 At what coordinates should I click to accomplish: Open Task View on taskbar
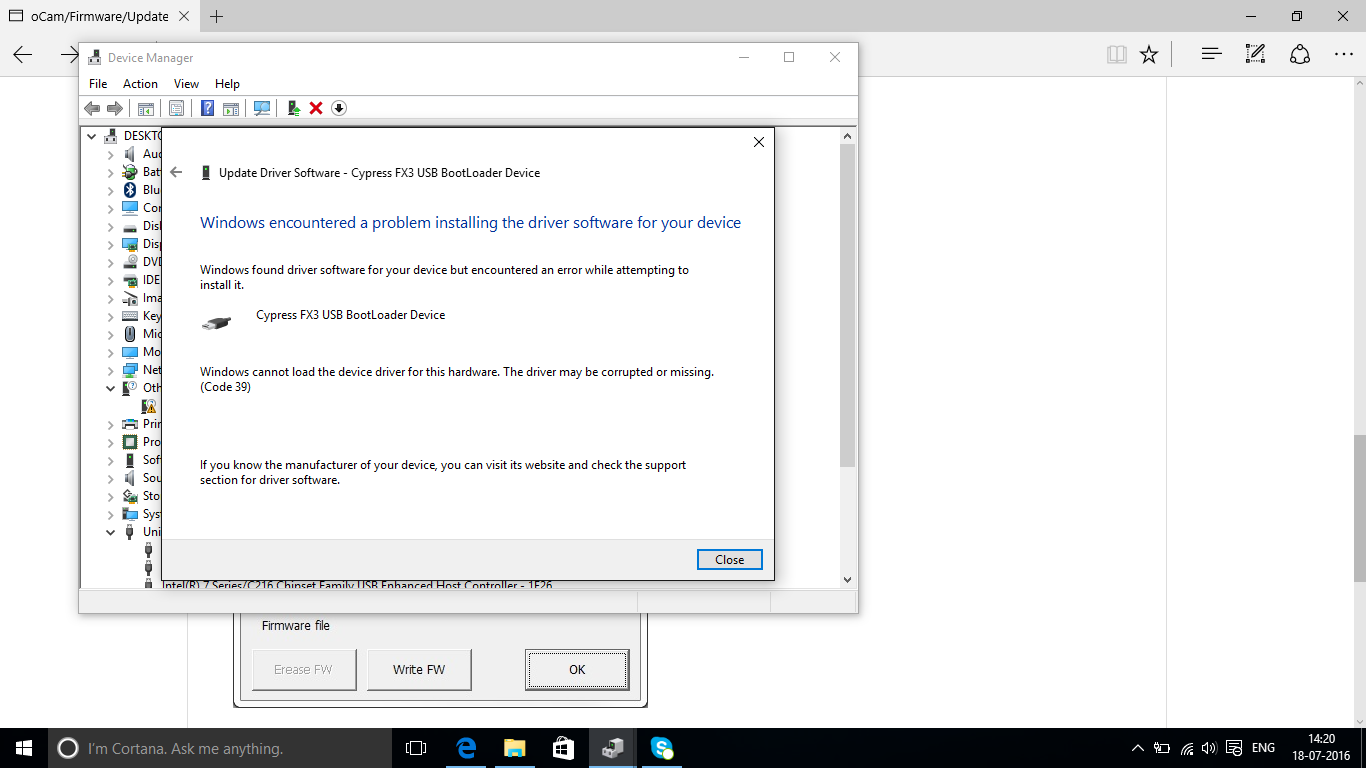(x=416, y=748)
